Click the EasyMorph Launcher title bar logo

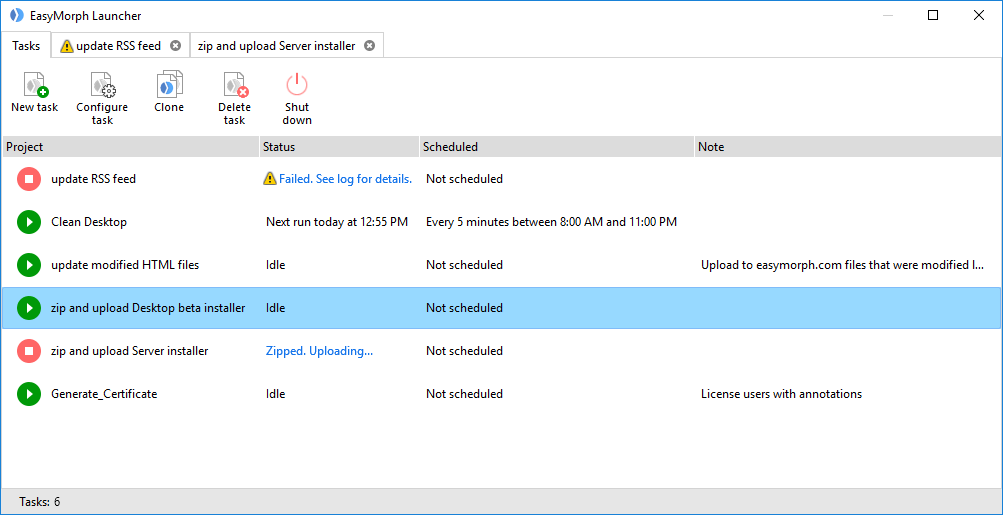[16, 15]
